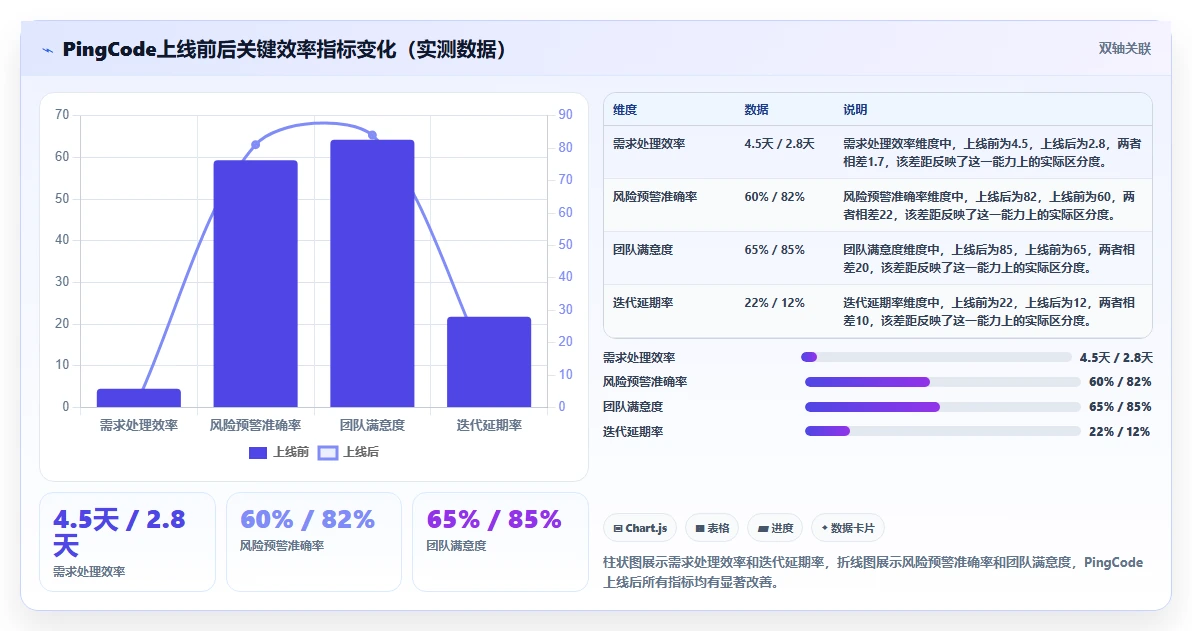This screenshot has height=631, width=1192.
Task: Click the 团队满意度 progress bar
Action: click(x=943, y=407)
